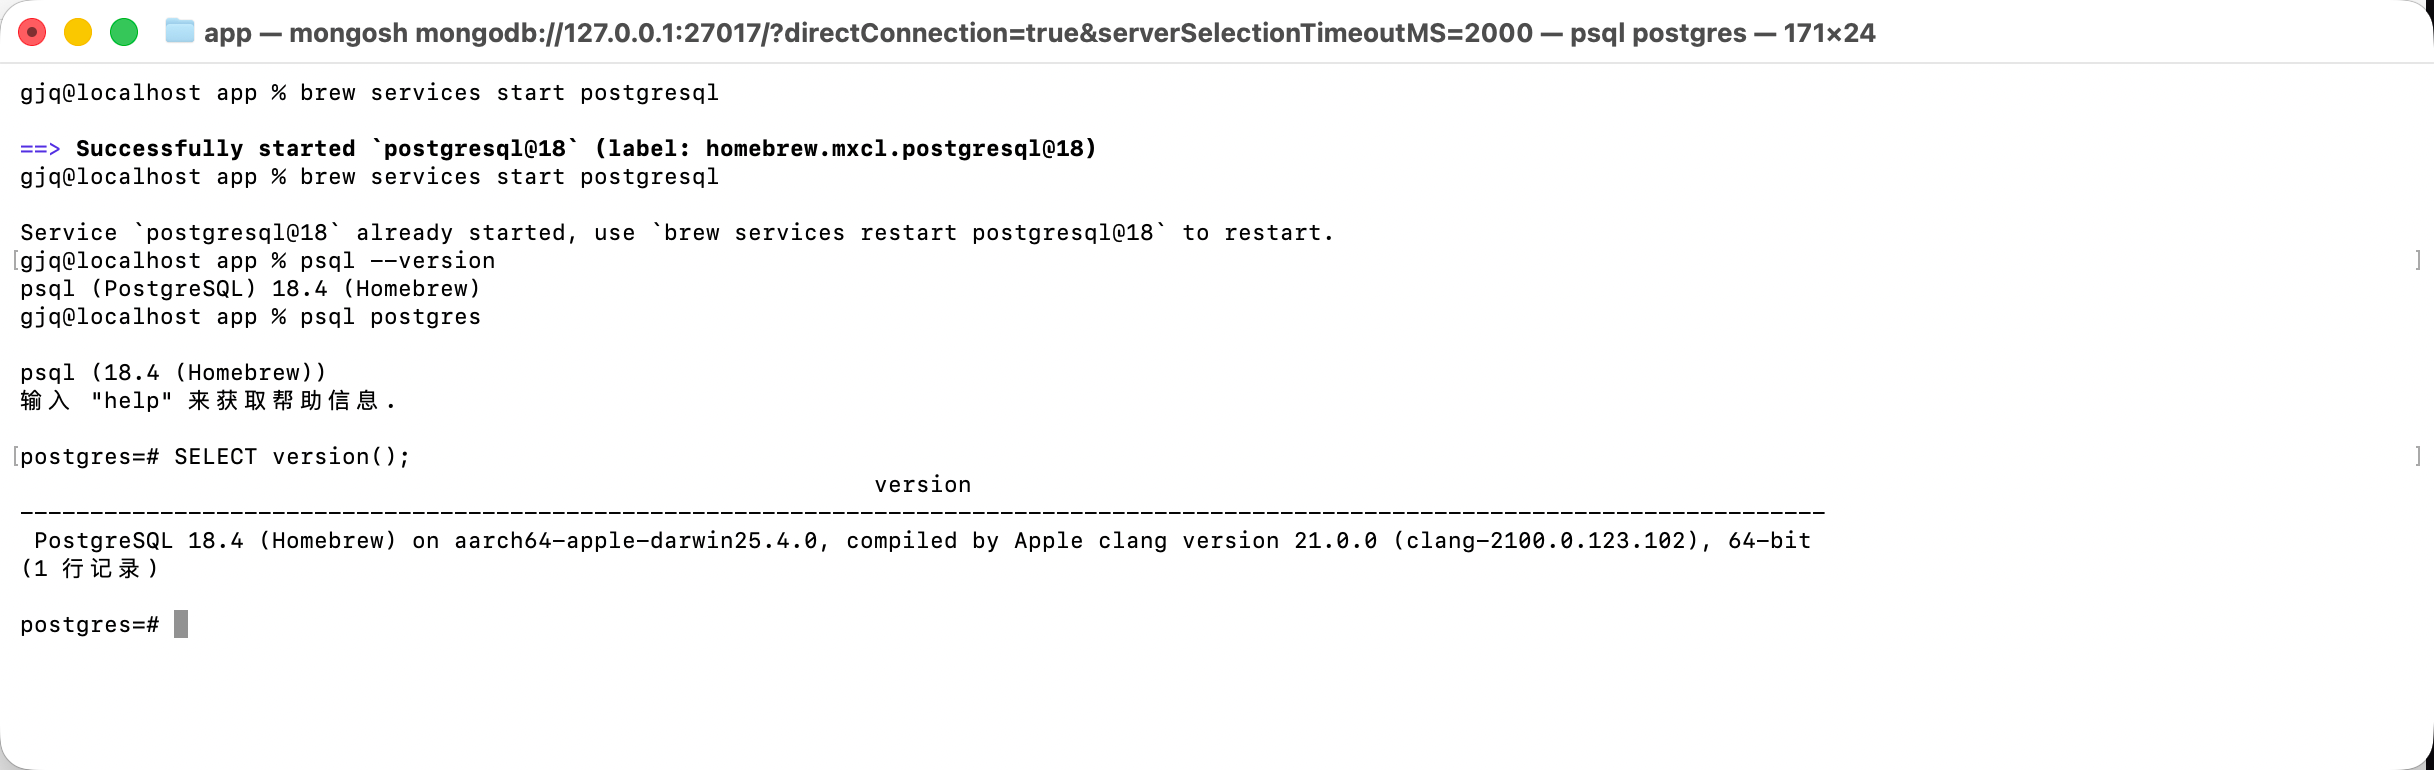Screen dimensions: 2434x770
Task: Close the terminal window with red button
Action: [x=32, y=33]
